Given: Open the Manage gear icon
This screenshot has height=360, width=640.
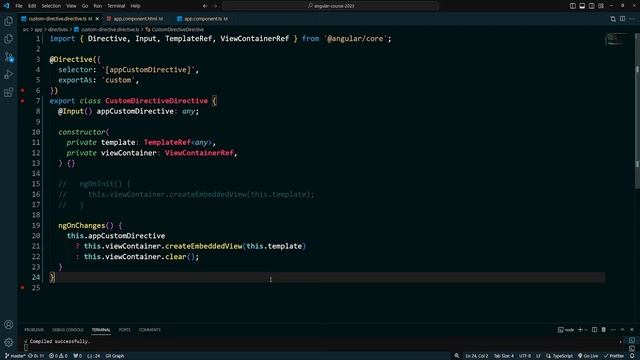Looking at the screenshot, I should point(8,342).
